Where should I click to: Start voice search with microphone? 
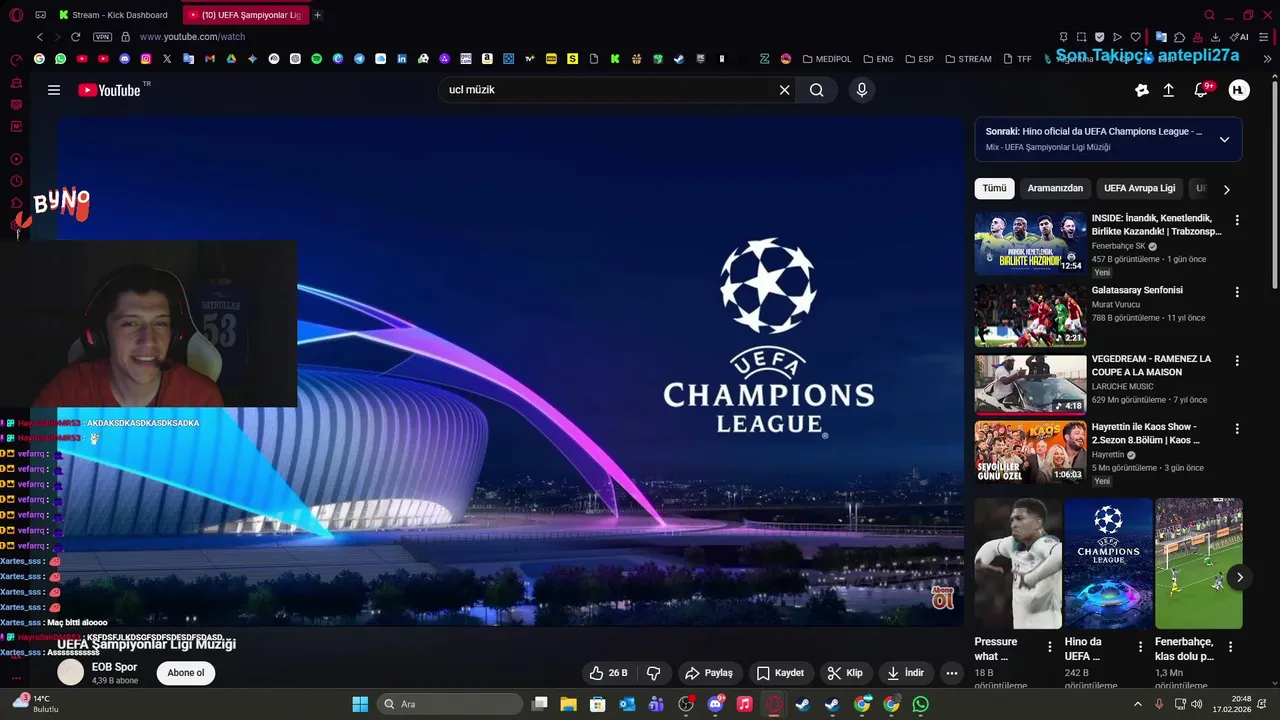tap(862, 90)
